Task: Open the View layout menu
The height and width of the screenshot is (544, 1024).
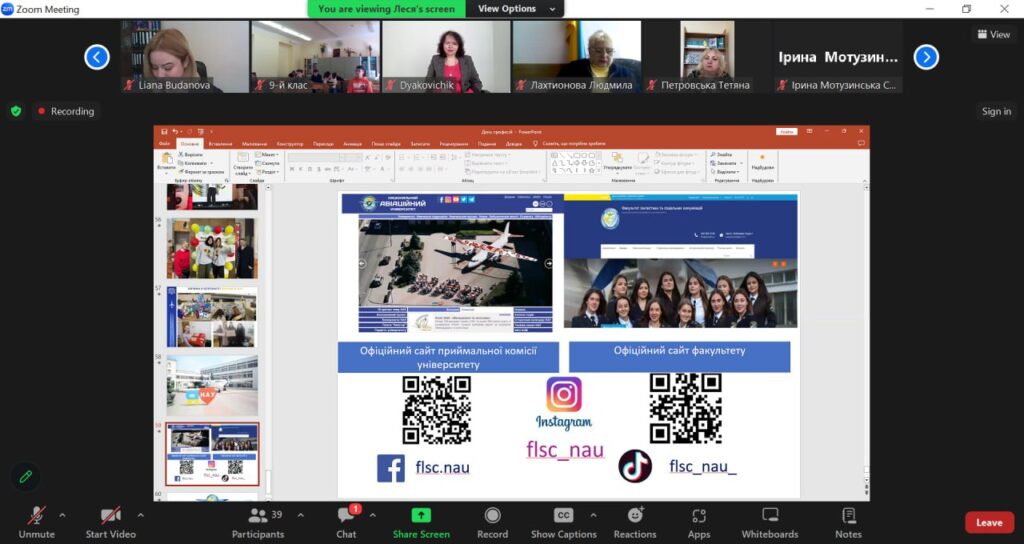Action: click(x=993, y=34)
